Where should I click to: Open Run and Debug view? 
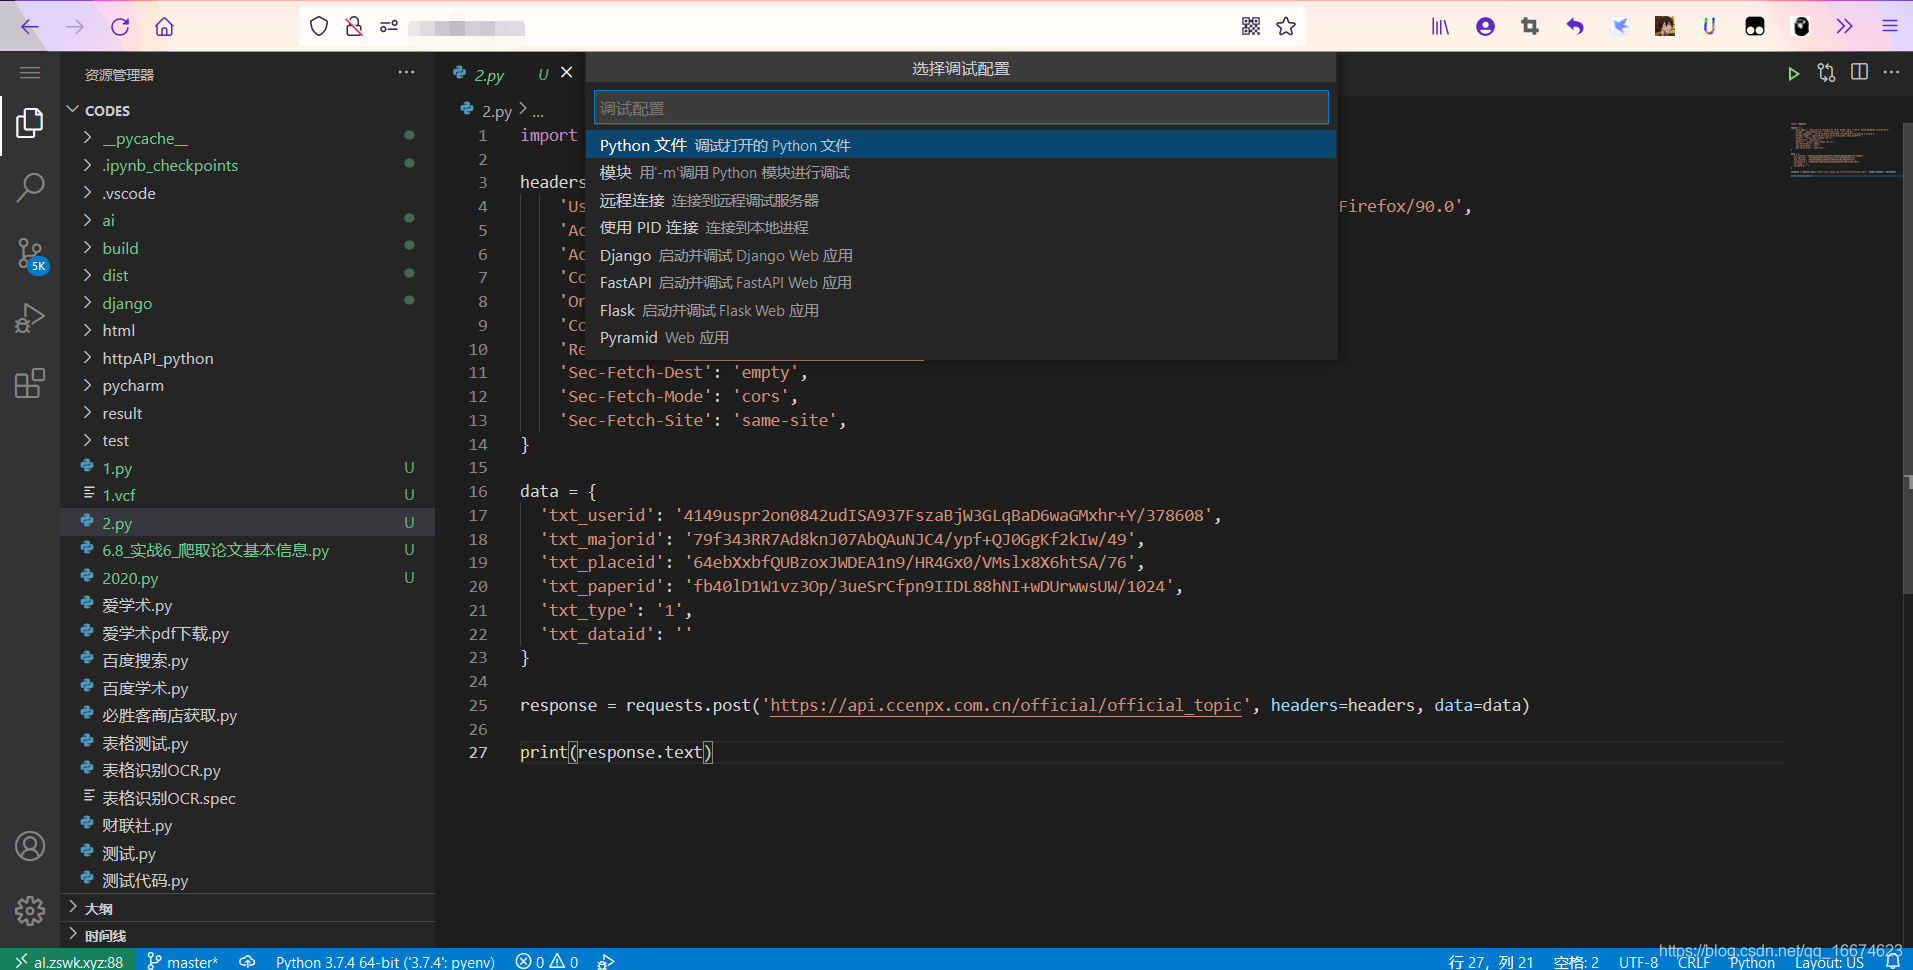pyautogui.click(x=30, y=318)
